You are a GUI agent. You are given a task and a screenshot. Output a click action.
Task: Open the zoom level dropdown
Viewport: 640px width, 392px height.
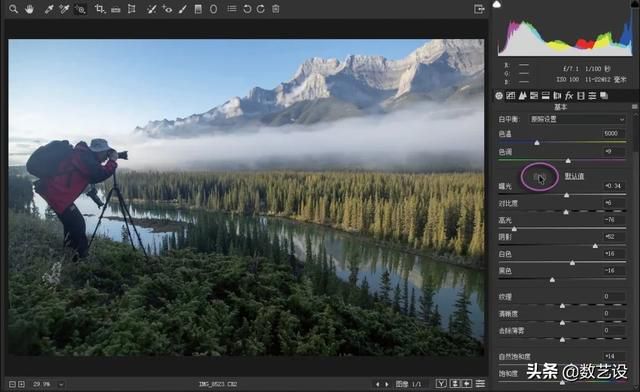tap(61, 384)
